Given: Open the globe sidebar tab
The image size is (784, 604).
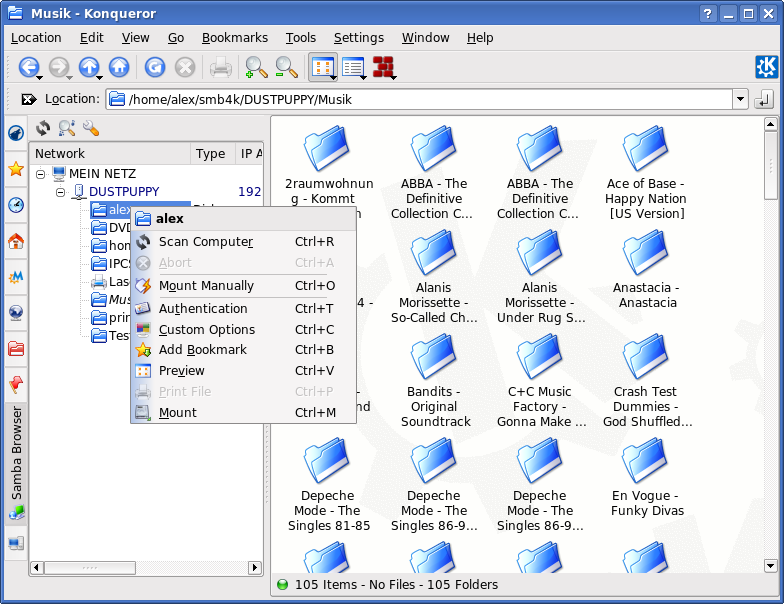Looking at the screenshot, I should [x=16, y=312].
